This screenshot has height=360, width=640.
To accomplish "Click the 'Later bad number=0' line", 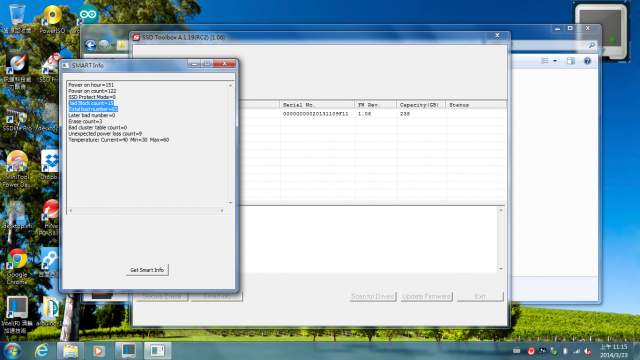I will click(x=92, y=115).
